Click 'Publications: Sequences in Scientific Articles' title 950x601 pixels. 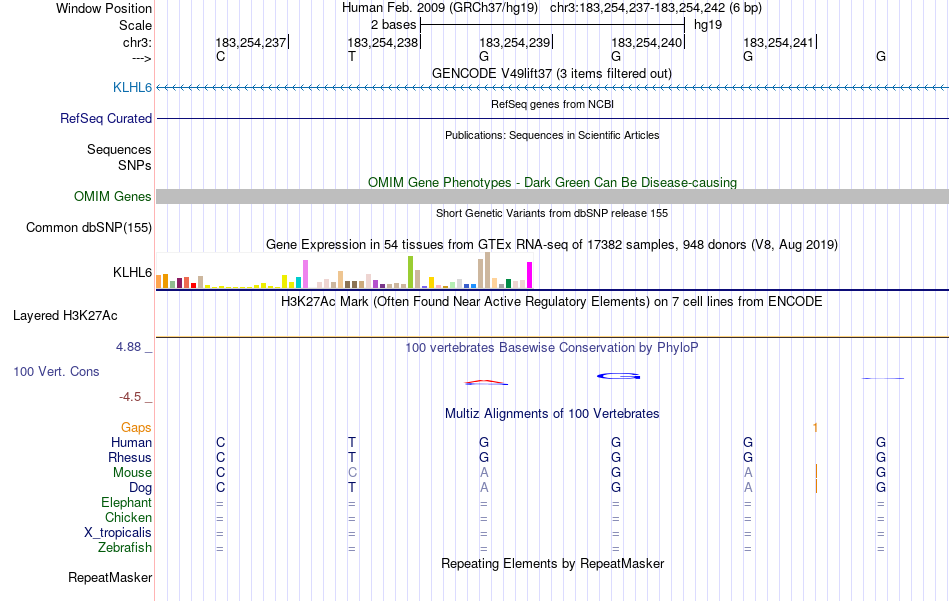coord(552,135)
